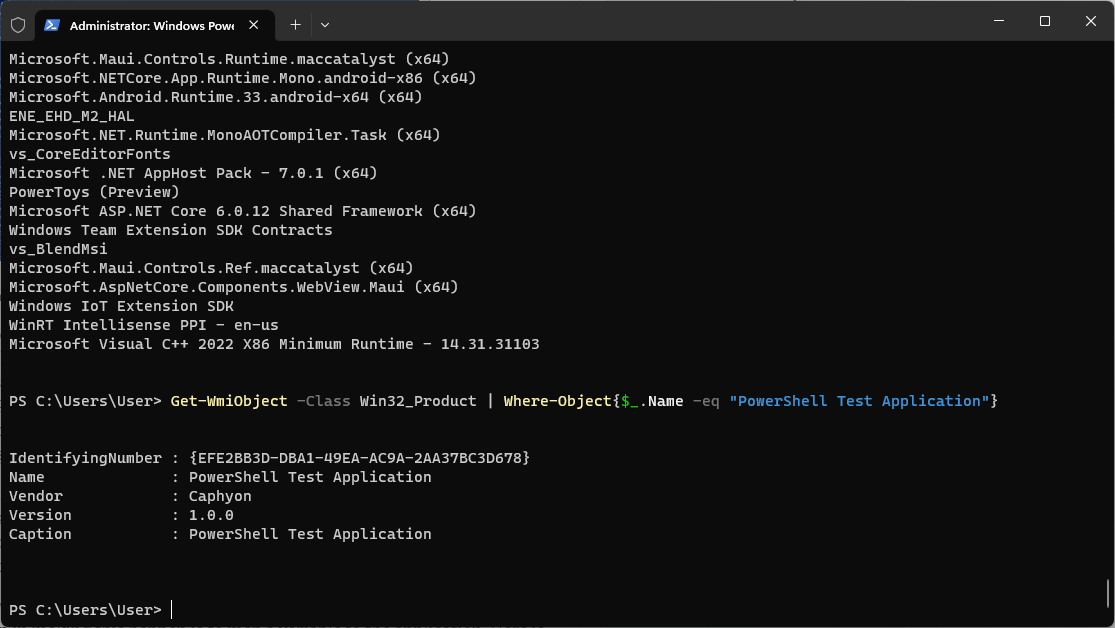The width and height of the screenshot is (1115, 628).
Task: Click the ENE_EHD_M2_HAL line
Action: coord(71,116)
